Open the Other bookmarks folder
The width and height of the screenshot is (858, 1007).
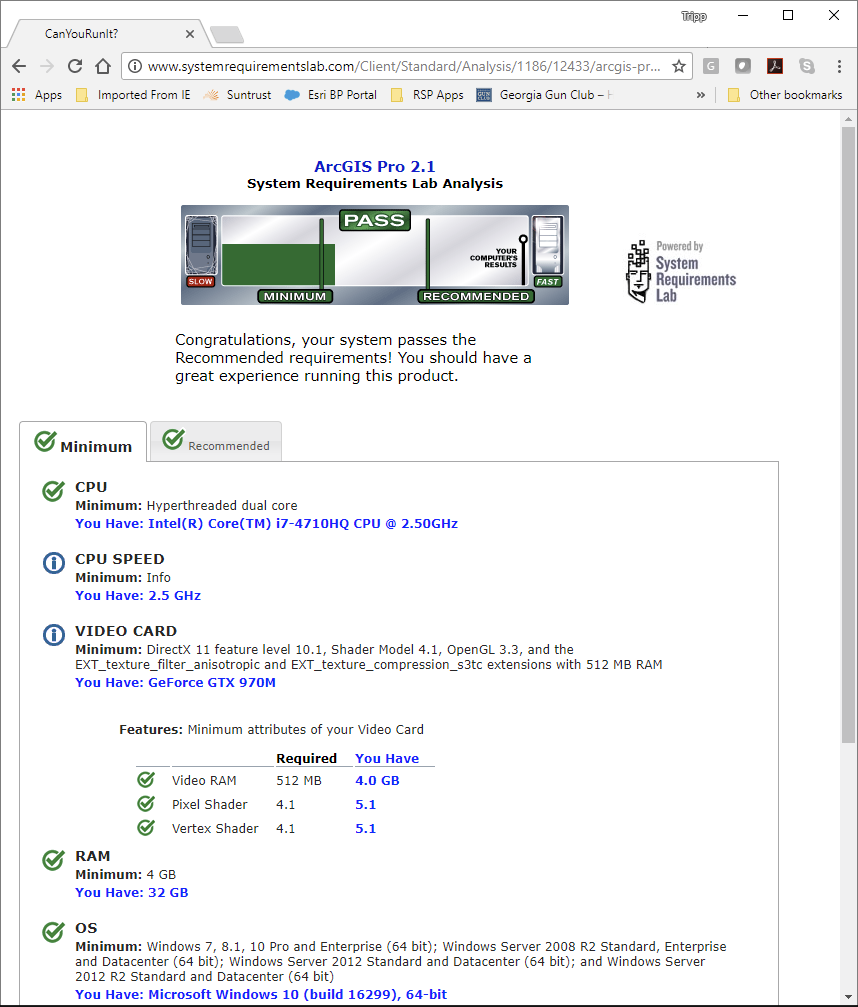(785, 95)
